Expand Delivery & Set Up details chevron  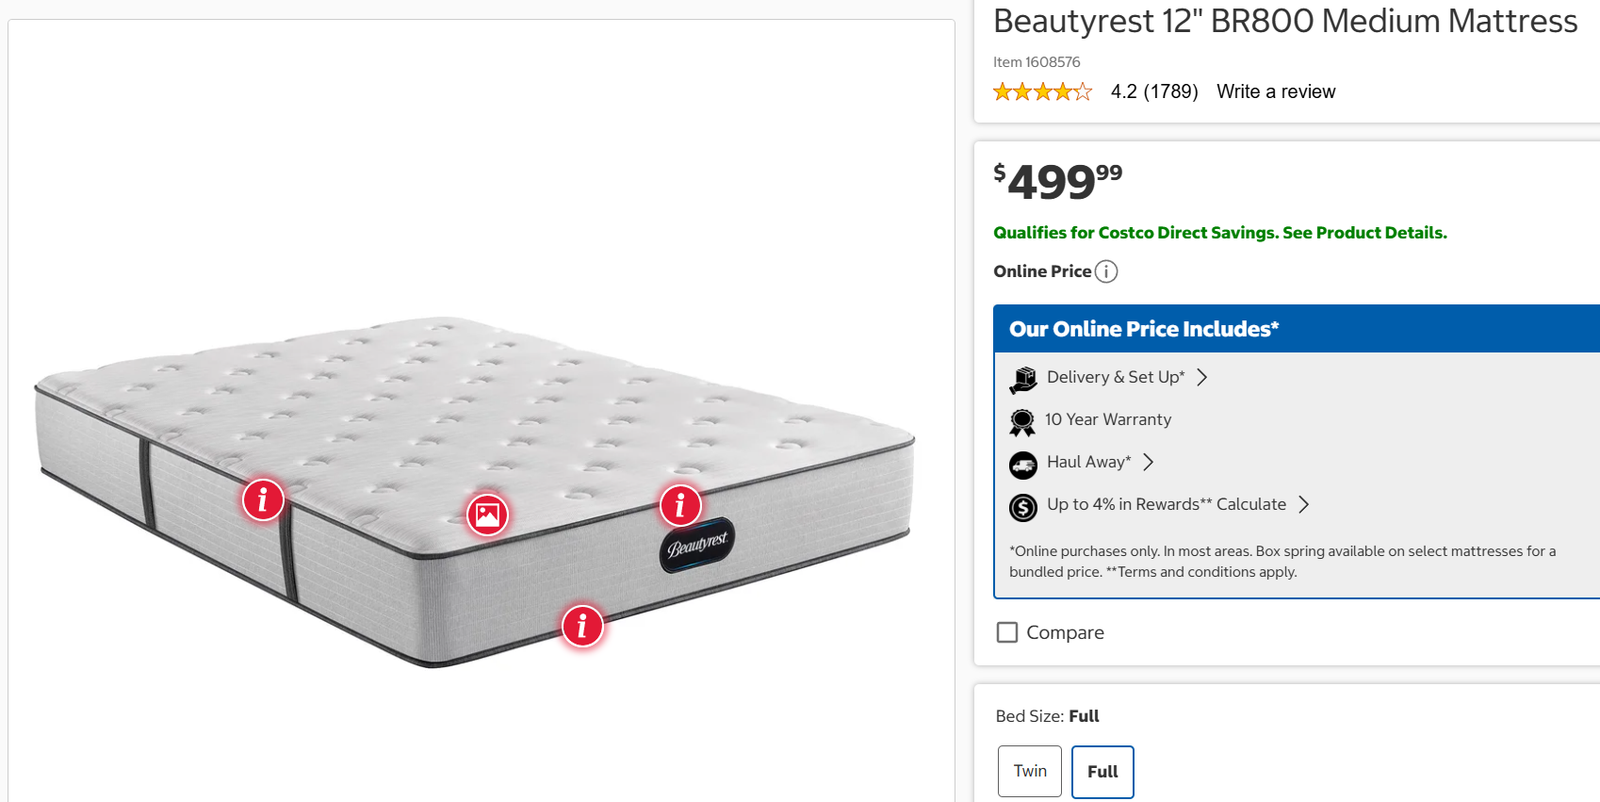click(1202, 377)
